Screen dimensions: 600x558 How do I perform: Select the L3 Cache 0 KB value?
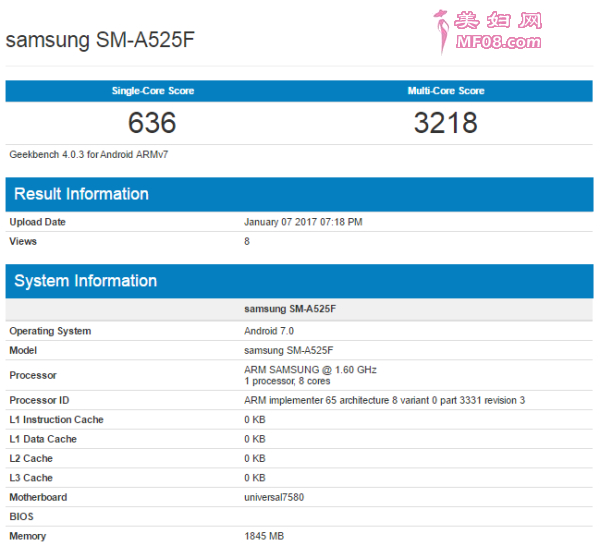[x=255, y=478]
